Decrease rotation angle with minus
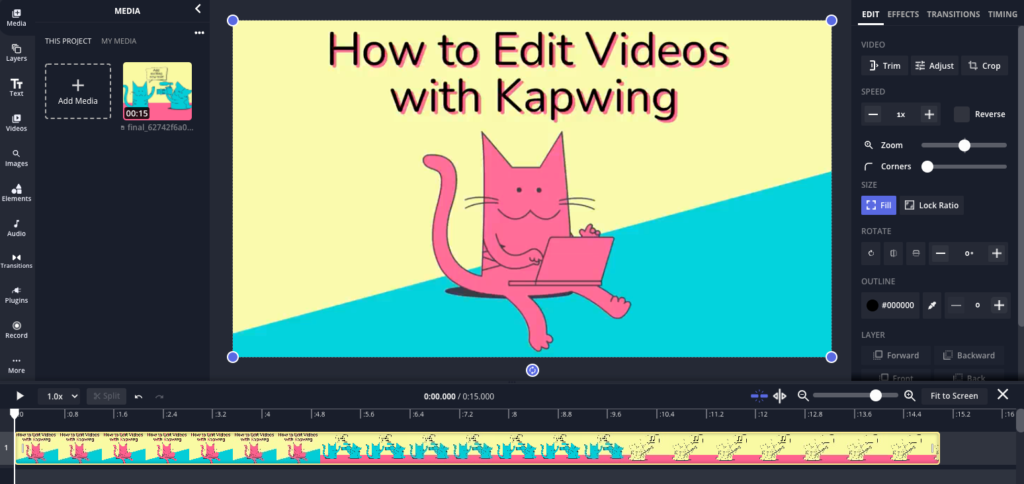The width and height of the screenshot is (1024, 484). click(940, 253)
